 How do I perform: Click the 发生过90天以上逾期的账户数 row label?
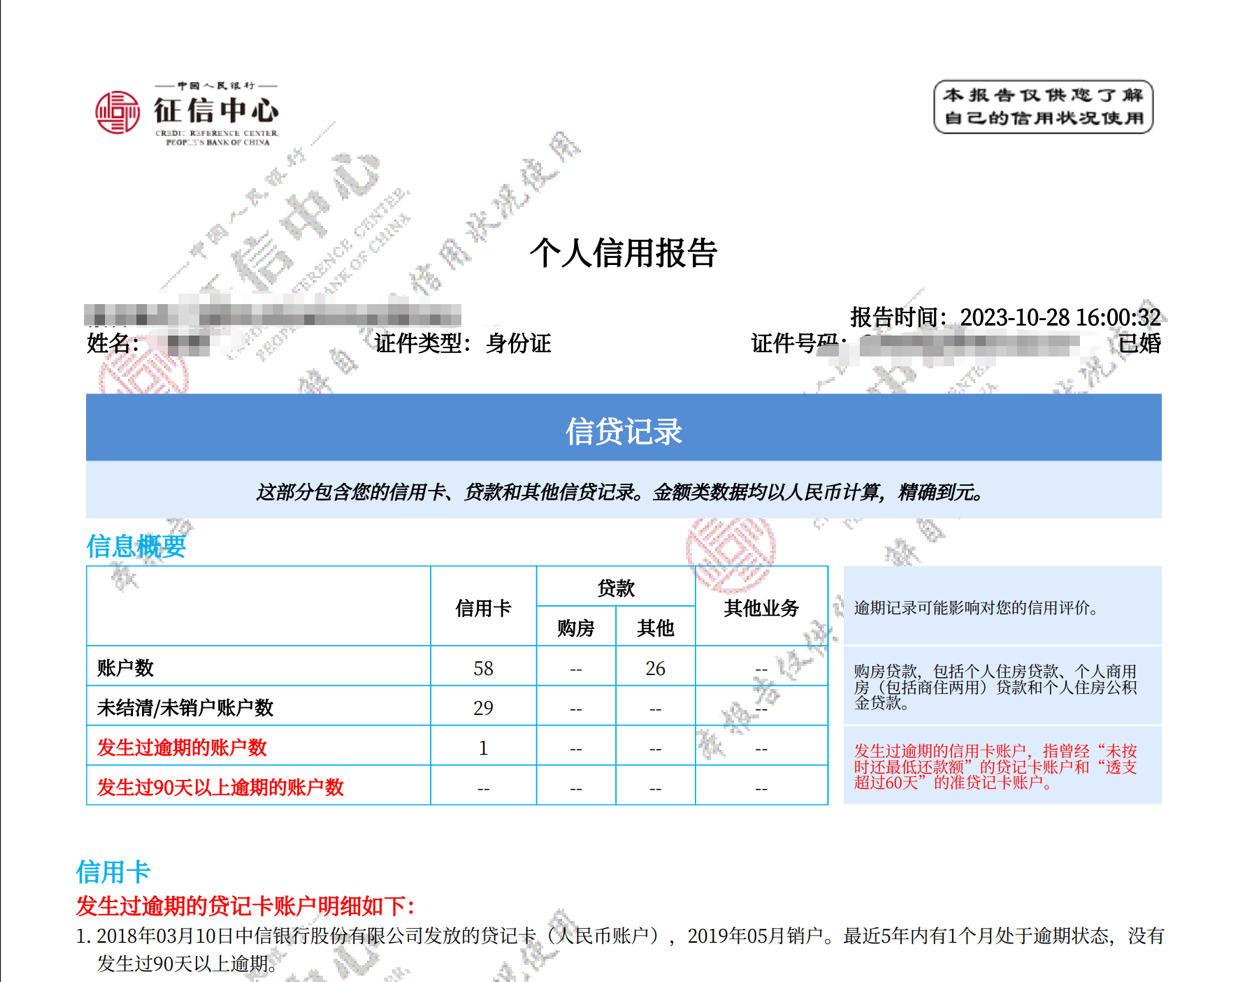(x=220, y=788)
